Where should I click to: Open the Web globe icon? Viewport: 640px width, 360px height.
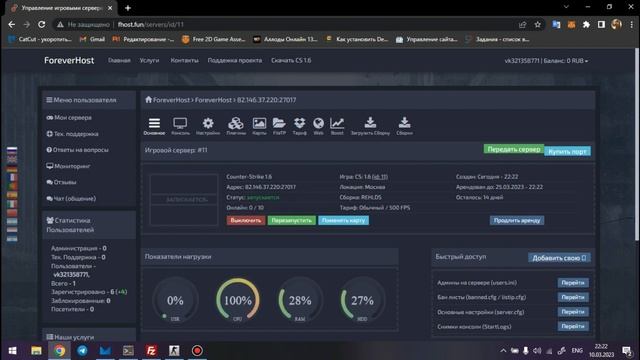pyautogui.click(x=318, y=126)
